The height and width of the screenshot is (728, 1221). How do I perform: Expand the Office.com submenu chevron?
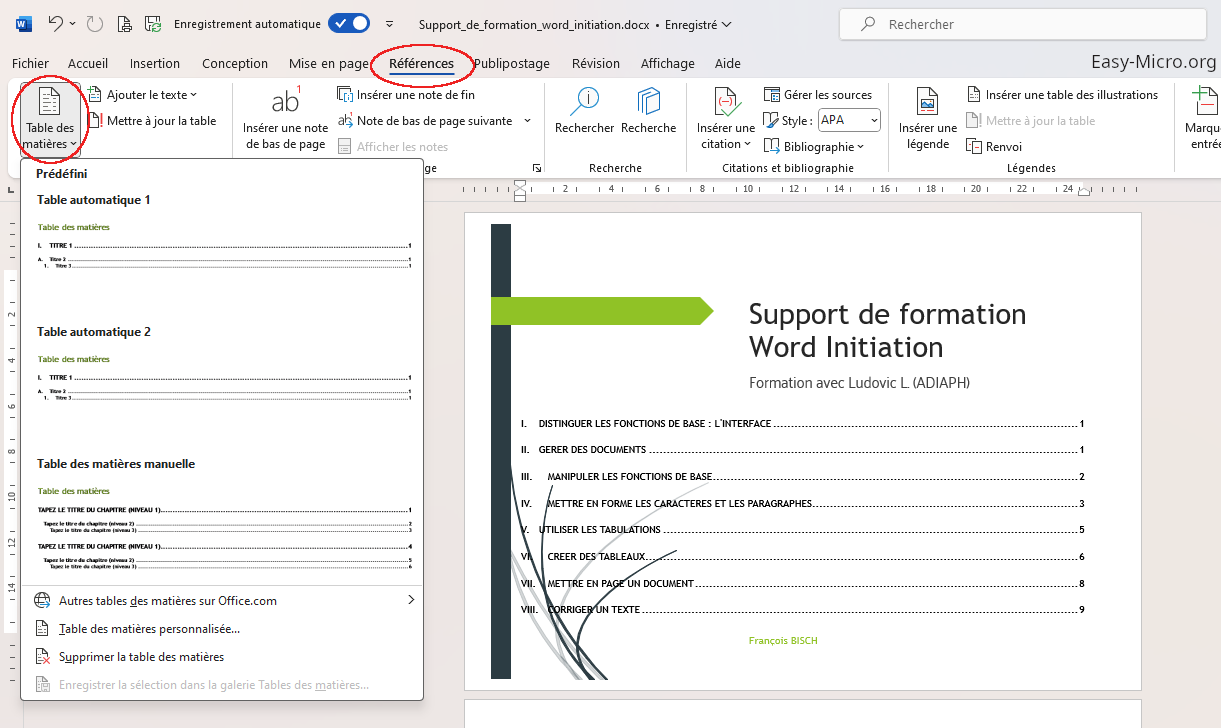410,600
